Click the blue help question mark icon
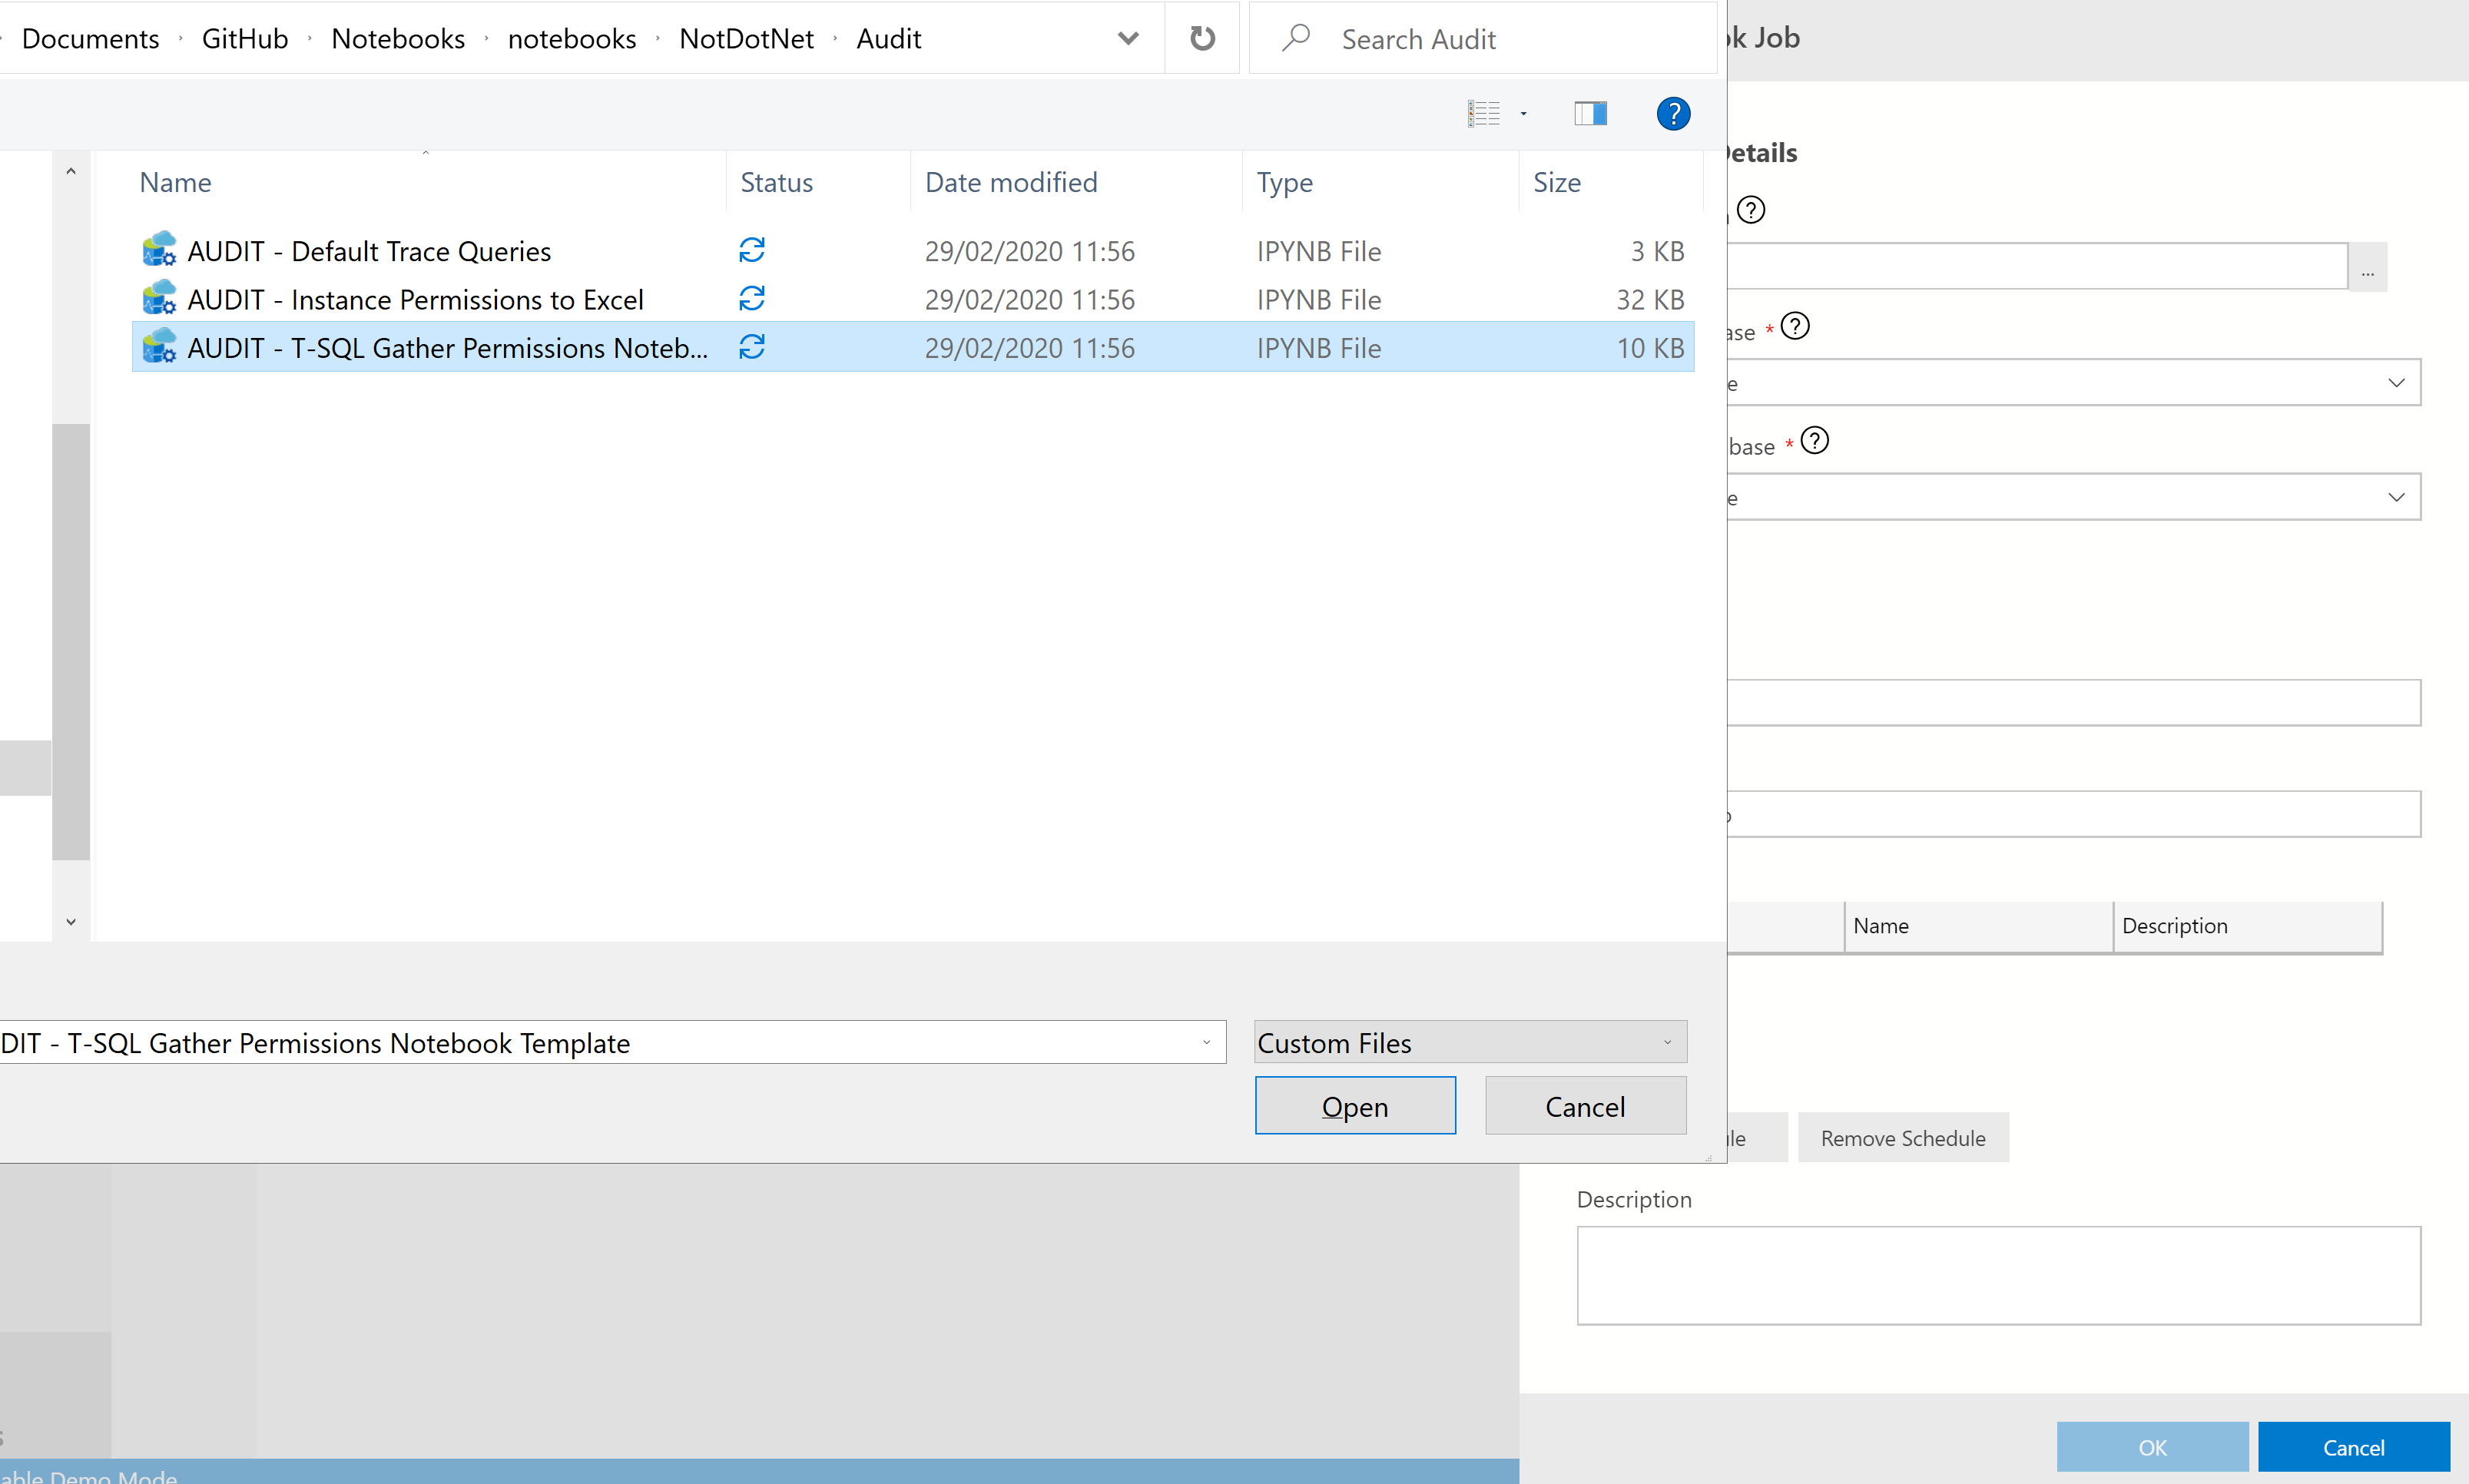Screen dimensions: 2469x1484 point(1672,114)
